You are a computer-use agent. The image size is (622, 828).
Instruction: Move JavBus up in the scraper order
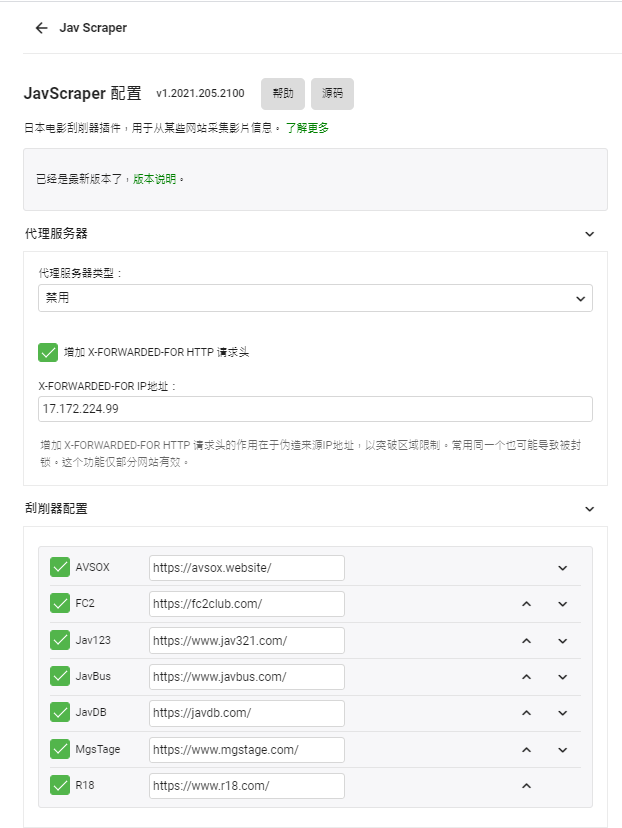(x=526, y=676)
